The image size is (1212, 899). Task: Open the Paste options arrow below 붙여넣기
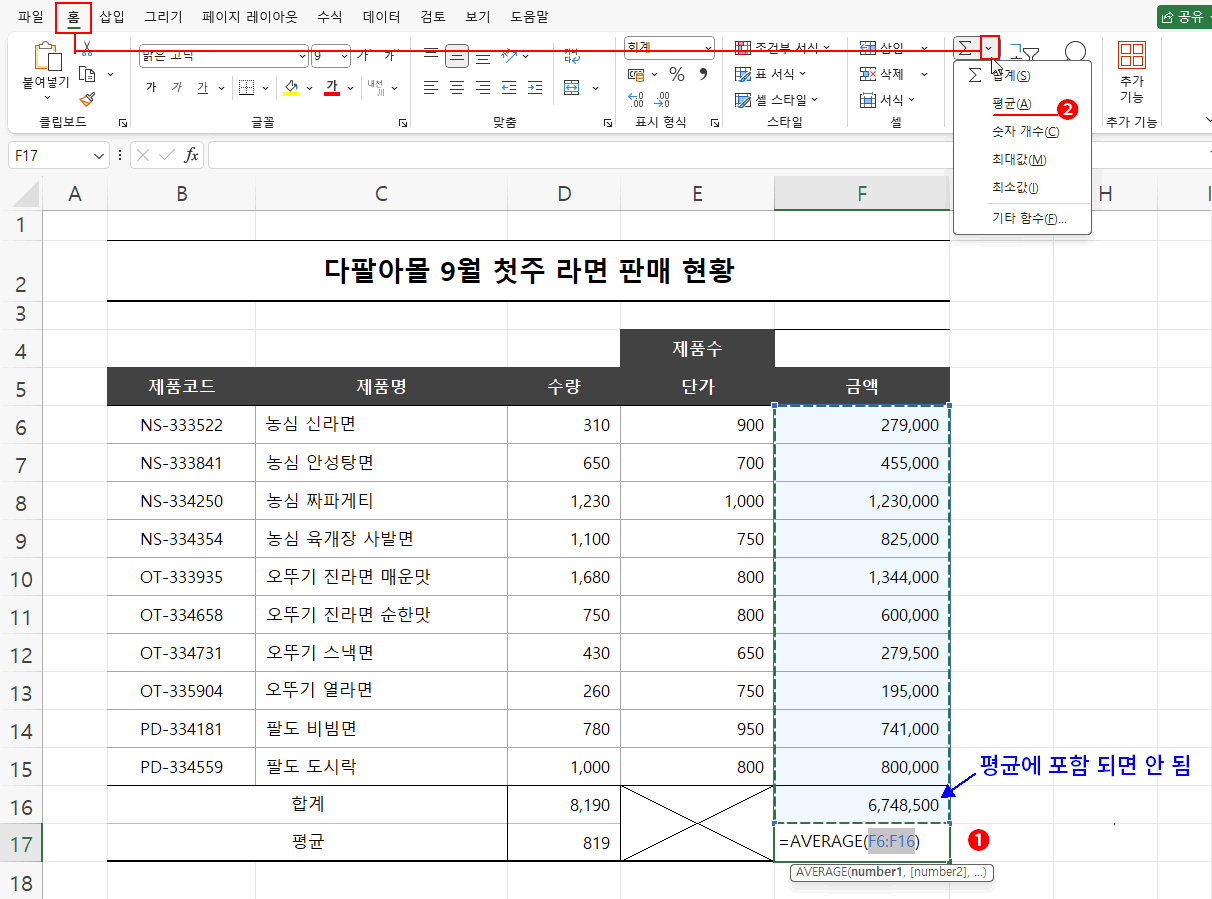[x=47, y=96]
